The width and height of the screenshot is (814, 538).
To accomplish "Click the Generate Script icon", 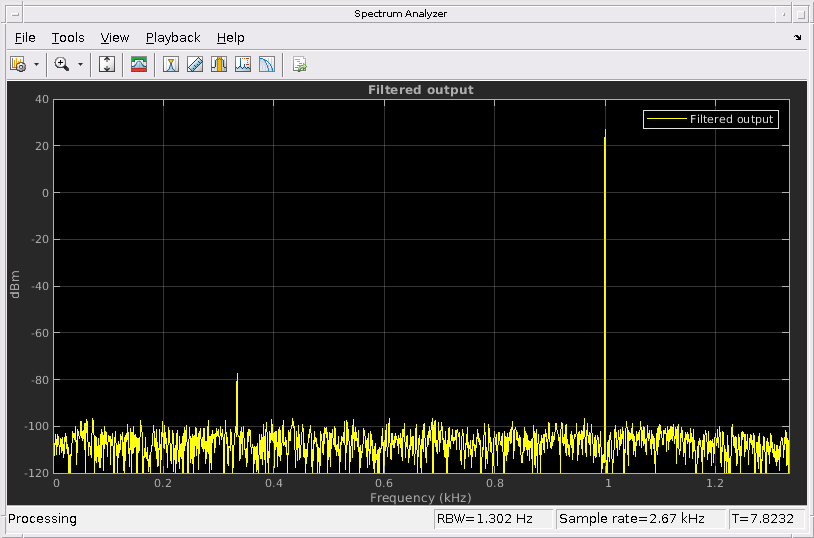I will [299, 64].
